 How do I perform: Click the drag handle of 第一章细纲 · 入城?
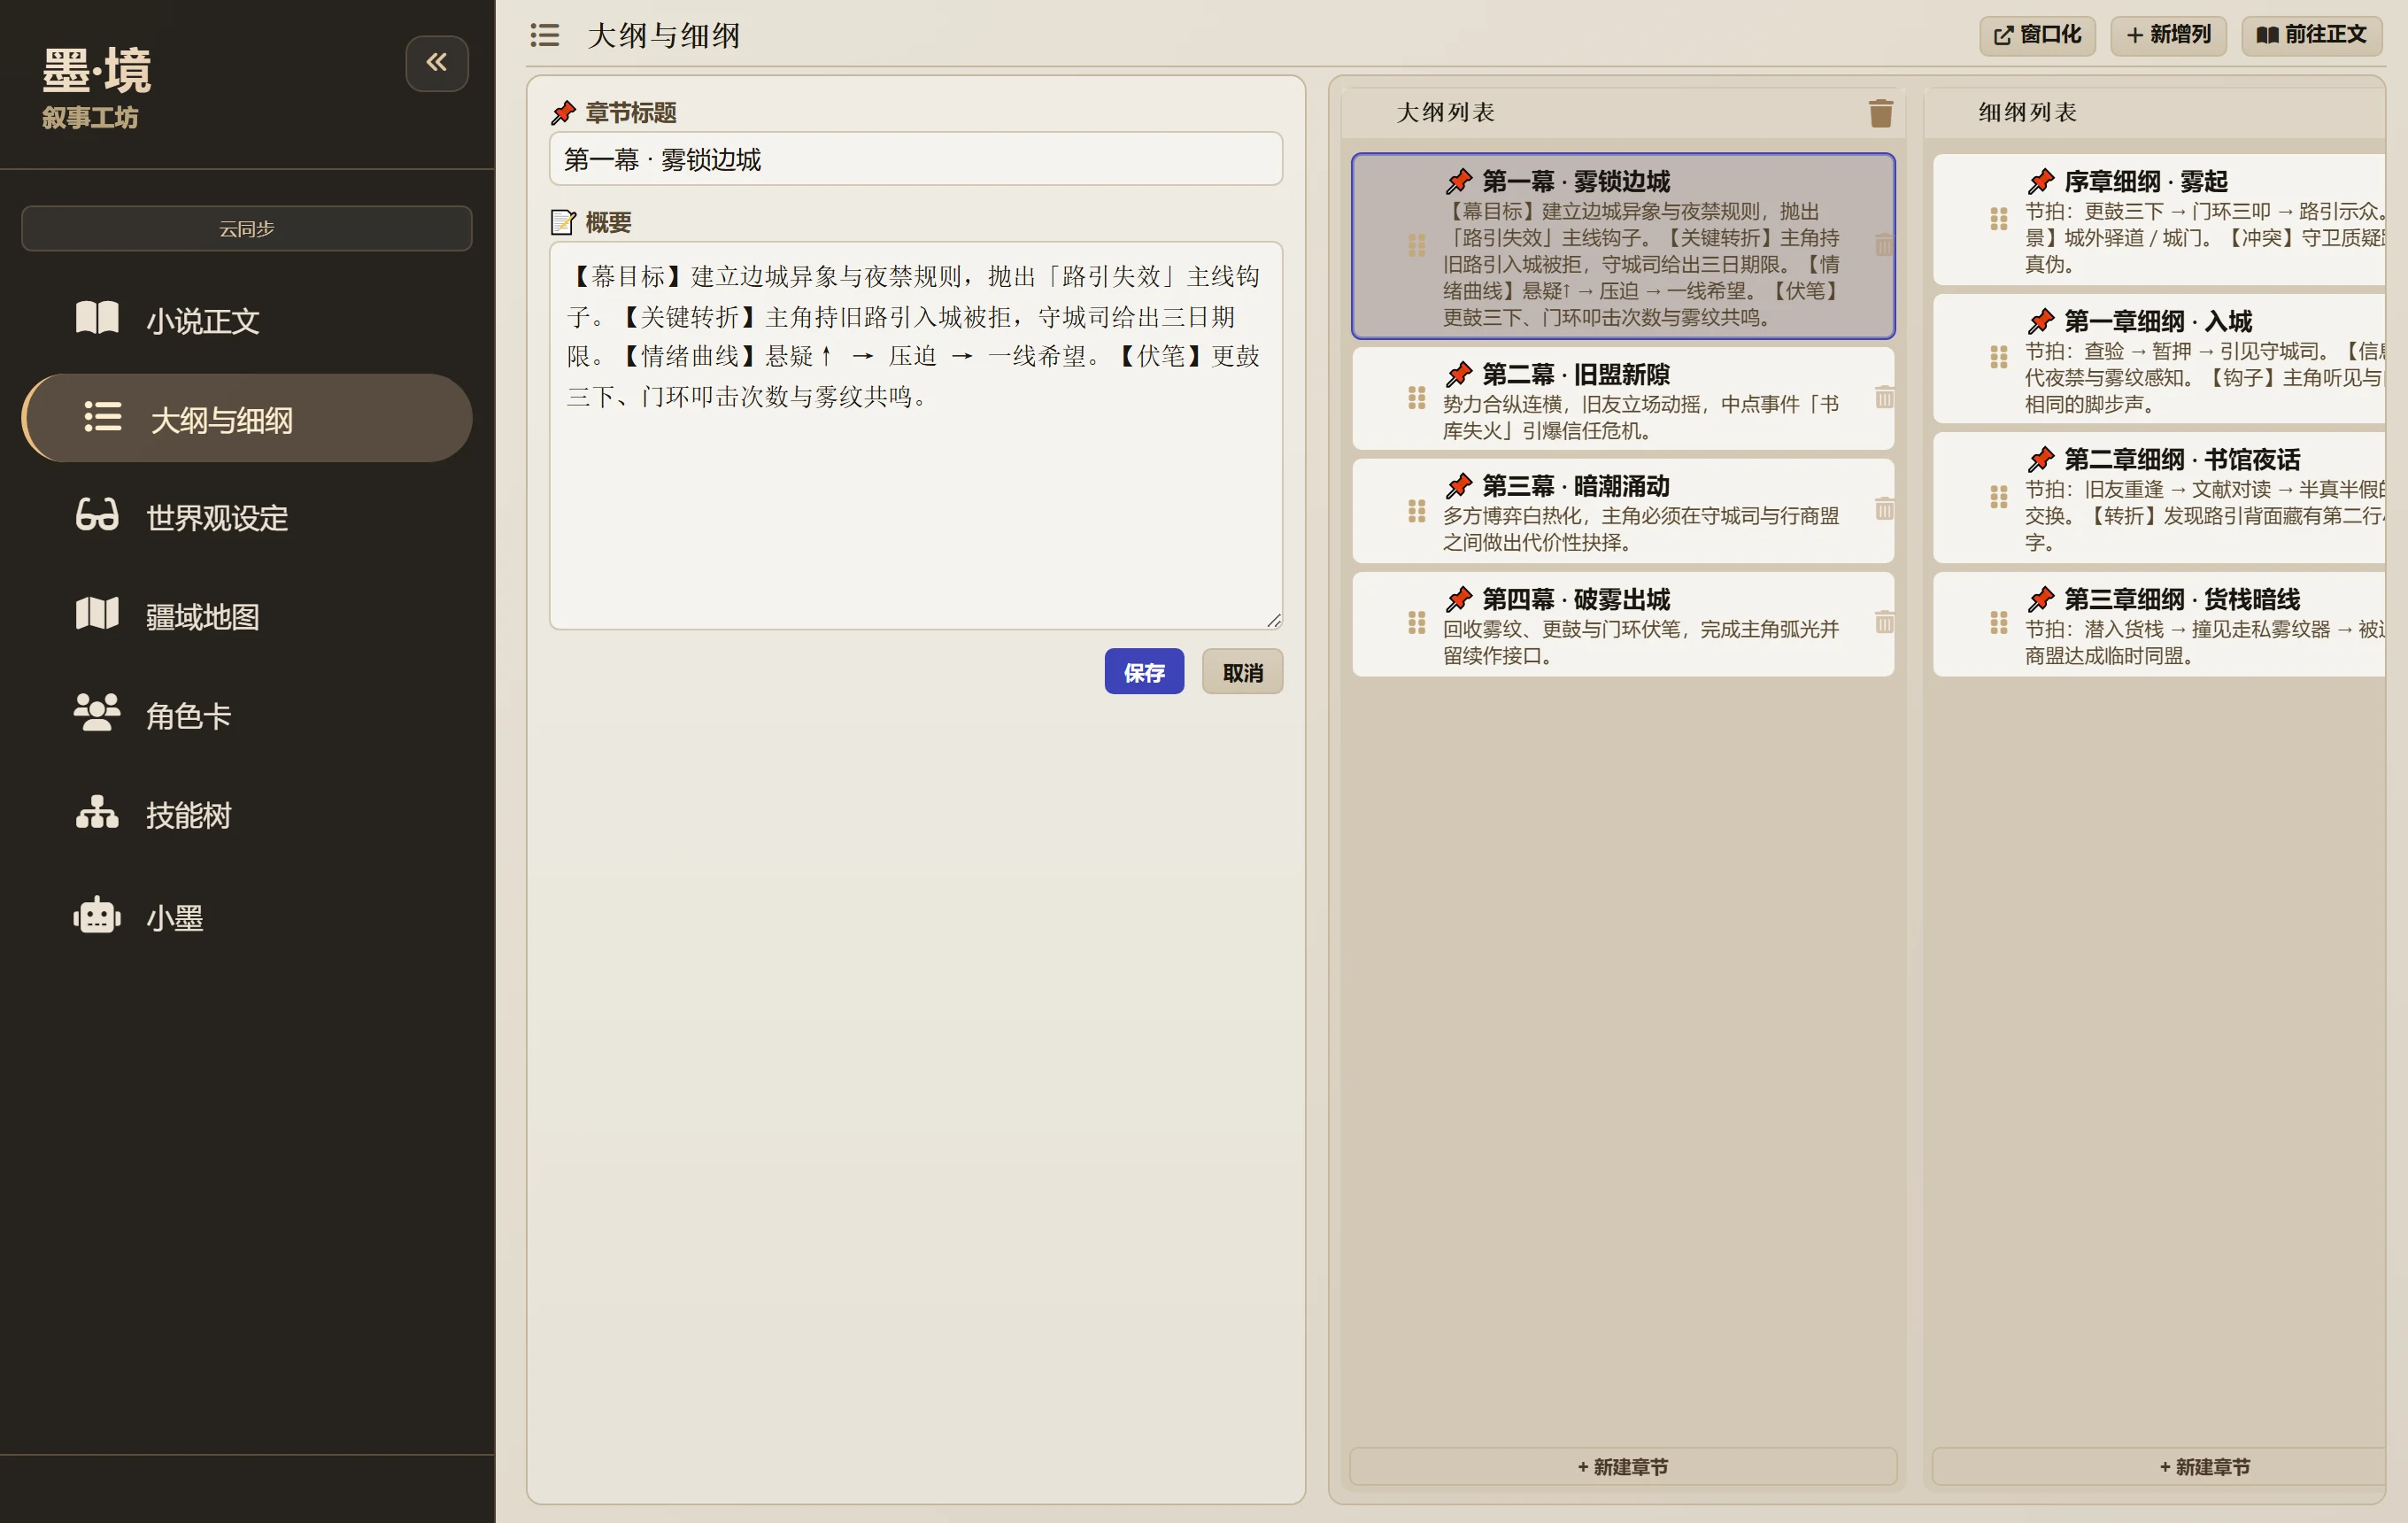pos(1998,357)
